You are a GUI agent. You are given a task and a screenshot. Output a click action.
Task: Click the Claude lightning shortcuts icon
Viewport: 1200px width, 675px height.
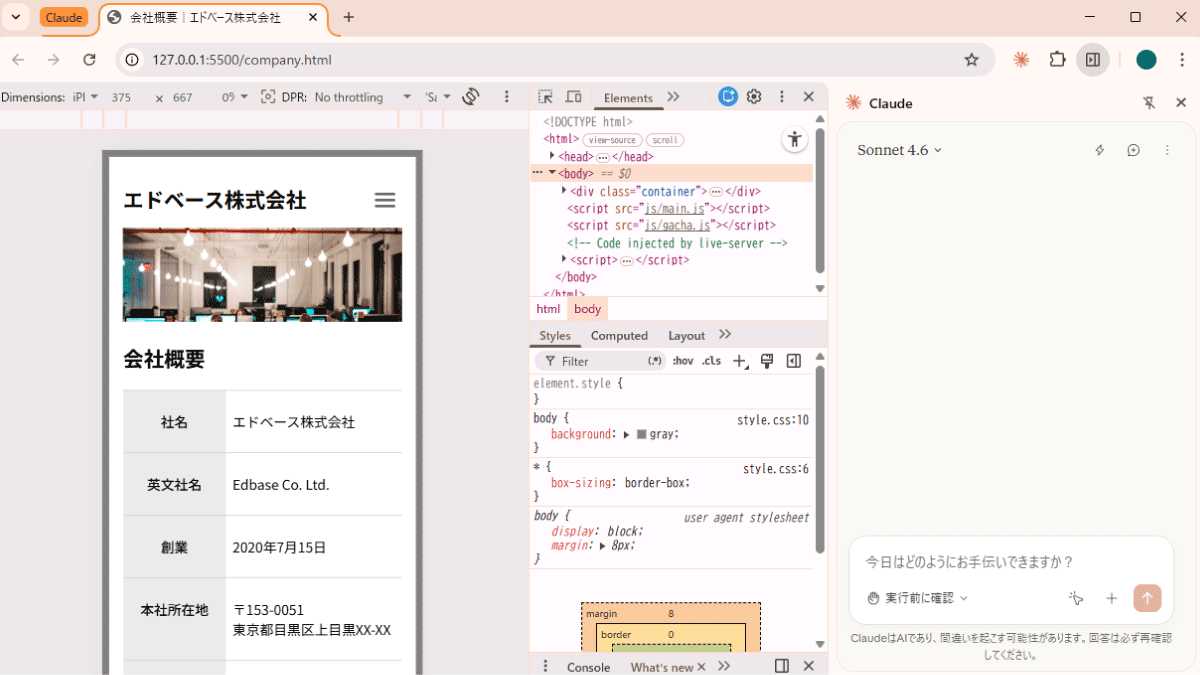(1100, 150)
